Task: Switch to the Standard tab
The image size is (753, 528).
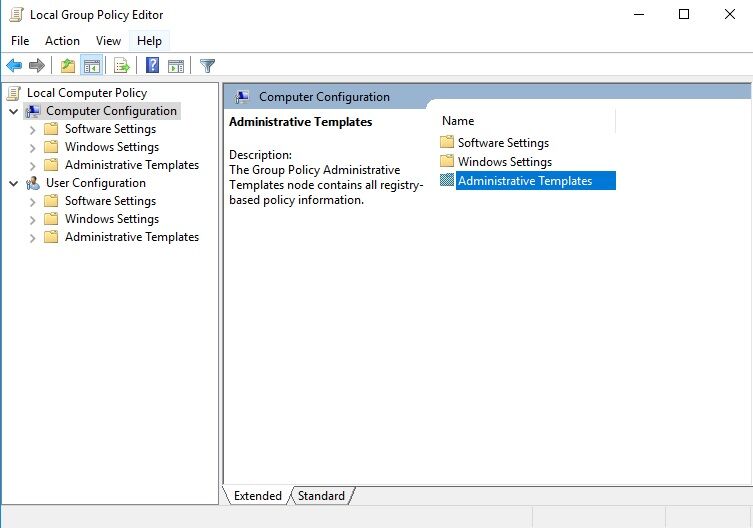Action: [321, 496]
